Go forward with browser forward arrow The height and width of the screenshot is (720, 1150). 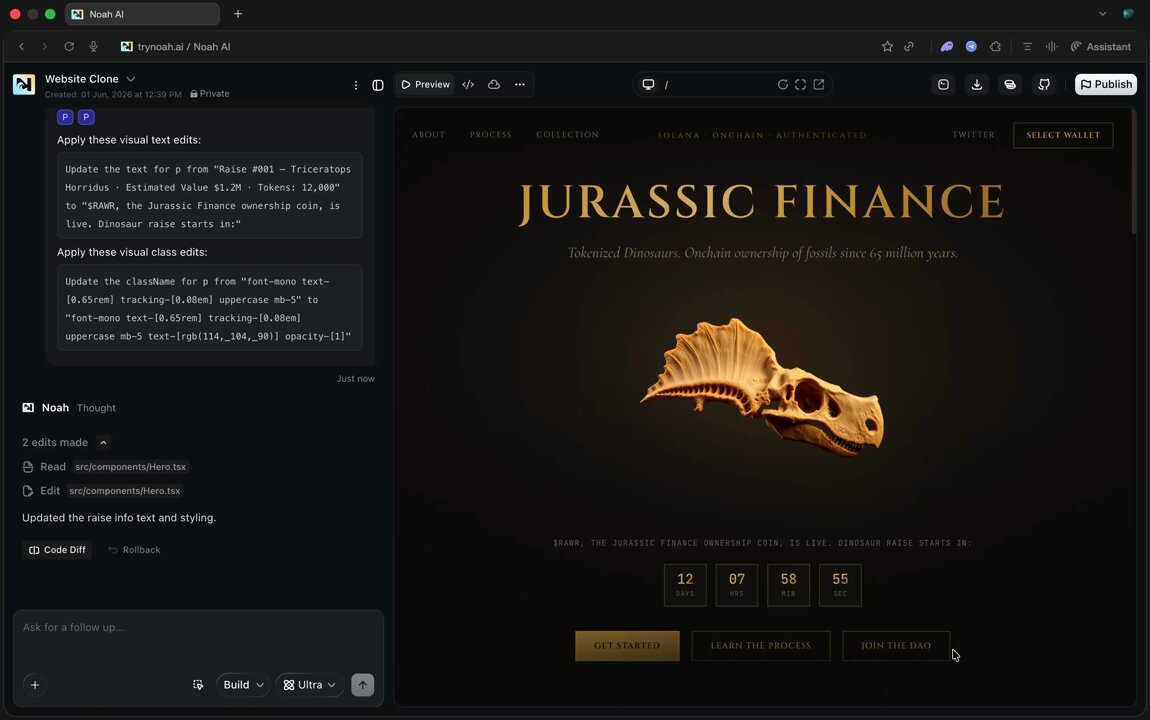tap(45, 46)
